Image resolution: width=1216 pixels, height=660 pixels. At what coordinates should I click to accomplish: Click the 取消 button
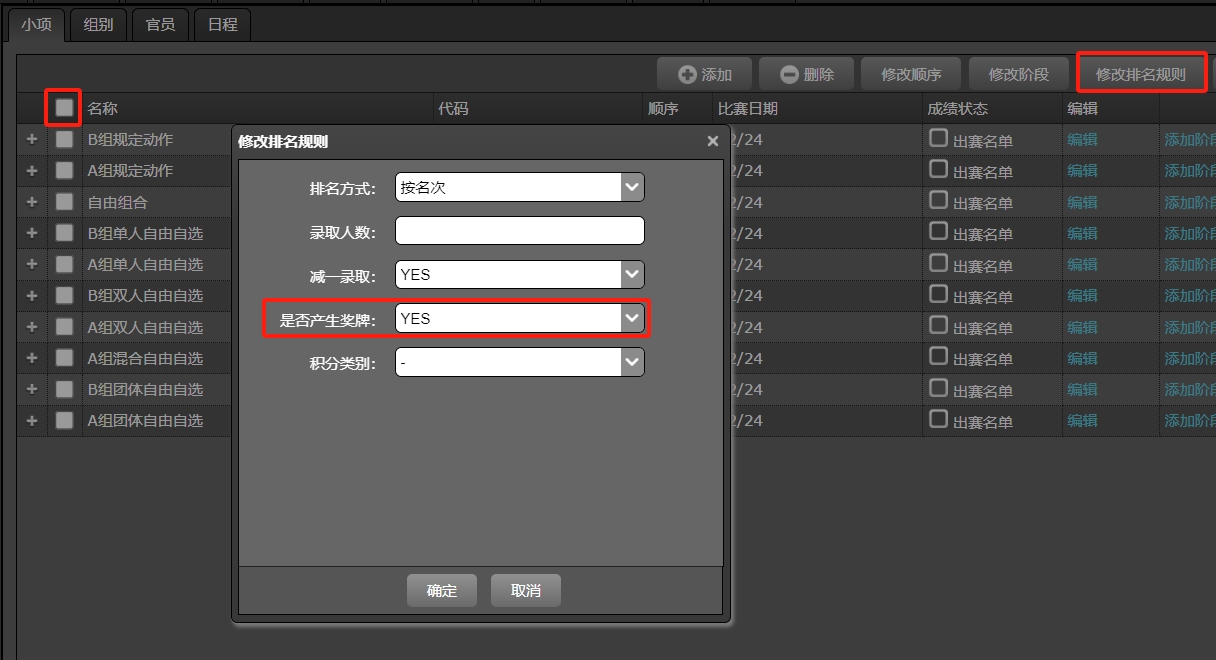(525, 590)
